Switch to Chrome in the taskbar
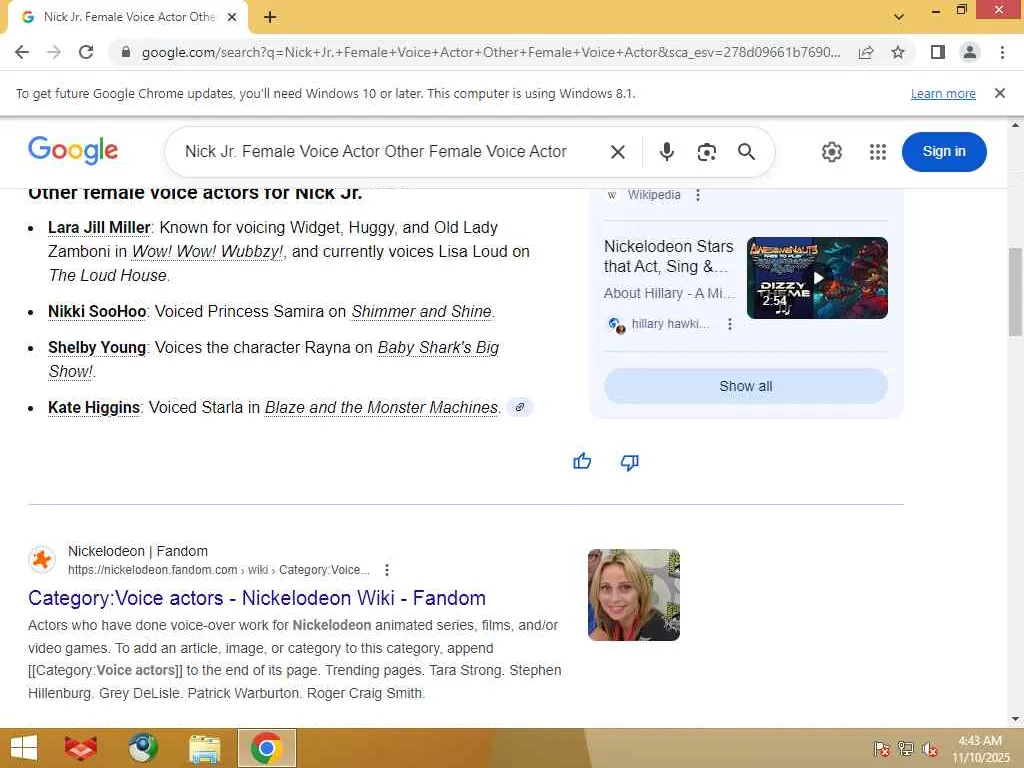This screenshot has width=1024, height=768. pyautogui.click(x=266, y=748)
